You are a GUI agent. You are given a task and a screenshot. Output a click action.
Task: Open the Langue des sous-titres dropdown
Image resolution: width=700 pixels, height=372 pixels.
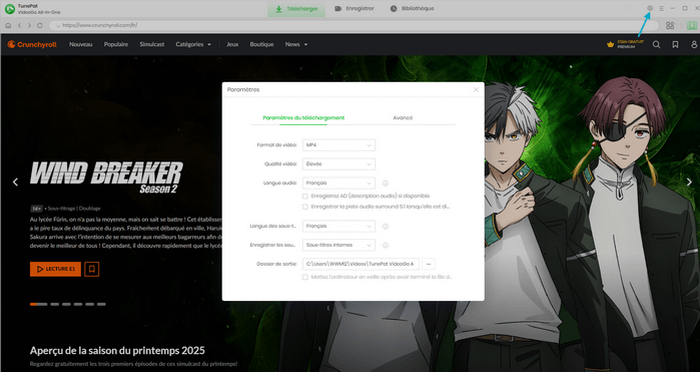click(339, 226)
